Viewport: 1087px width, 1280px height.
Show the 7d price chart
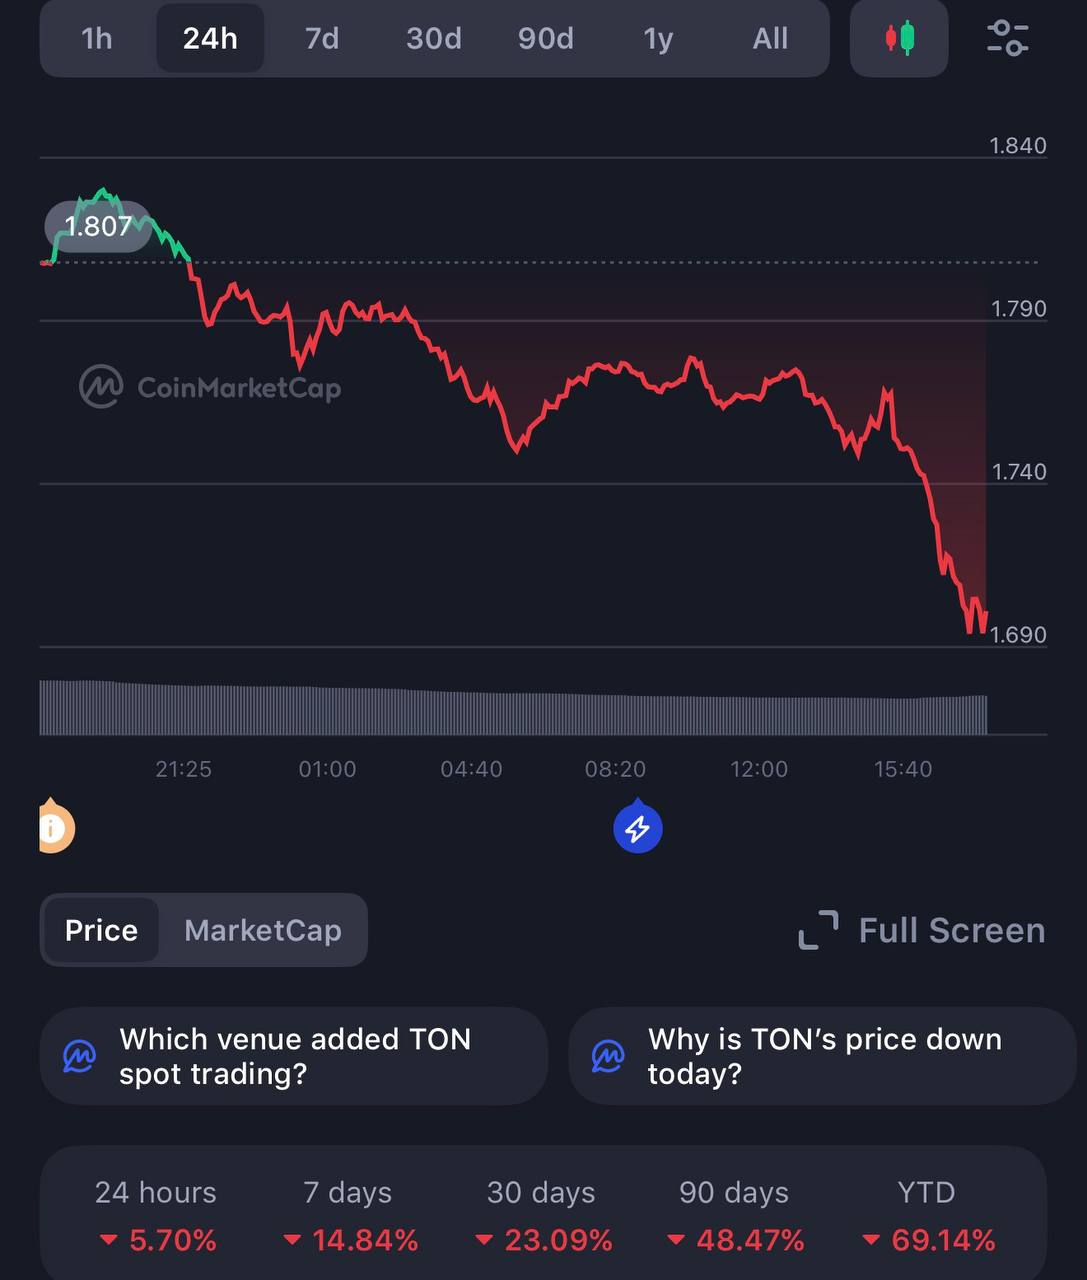322,39
